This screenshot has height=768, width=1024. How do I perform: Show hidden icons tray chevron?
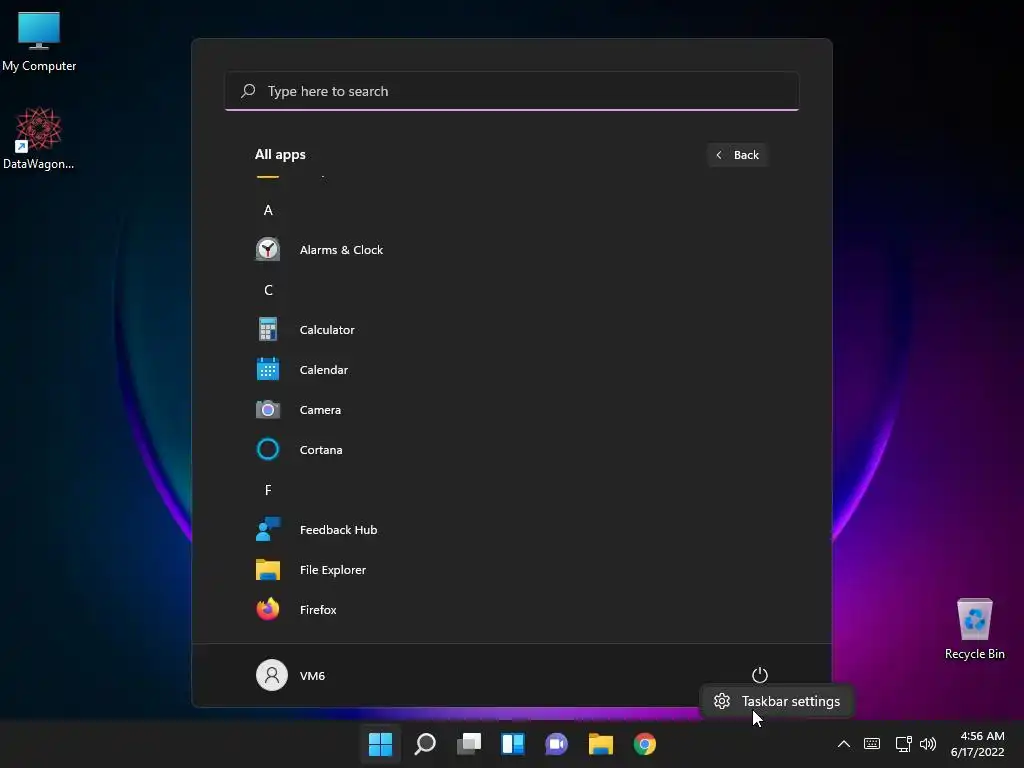pyautogui.click(x=844, y=743)
